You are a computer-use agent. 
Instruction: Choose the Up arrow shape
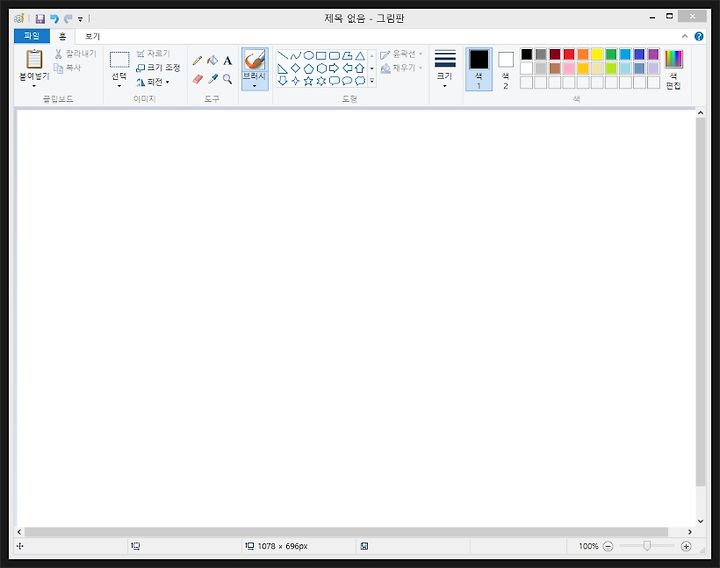[360, 68]
